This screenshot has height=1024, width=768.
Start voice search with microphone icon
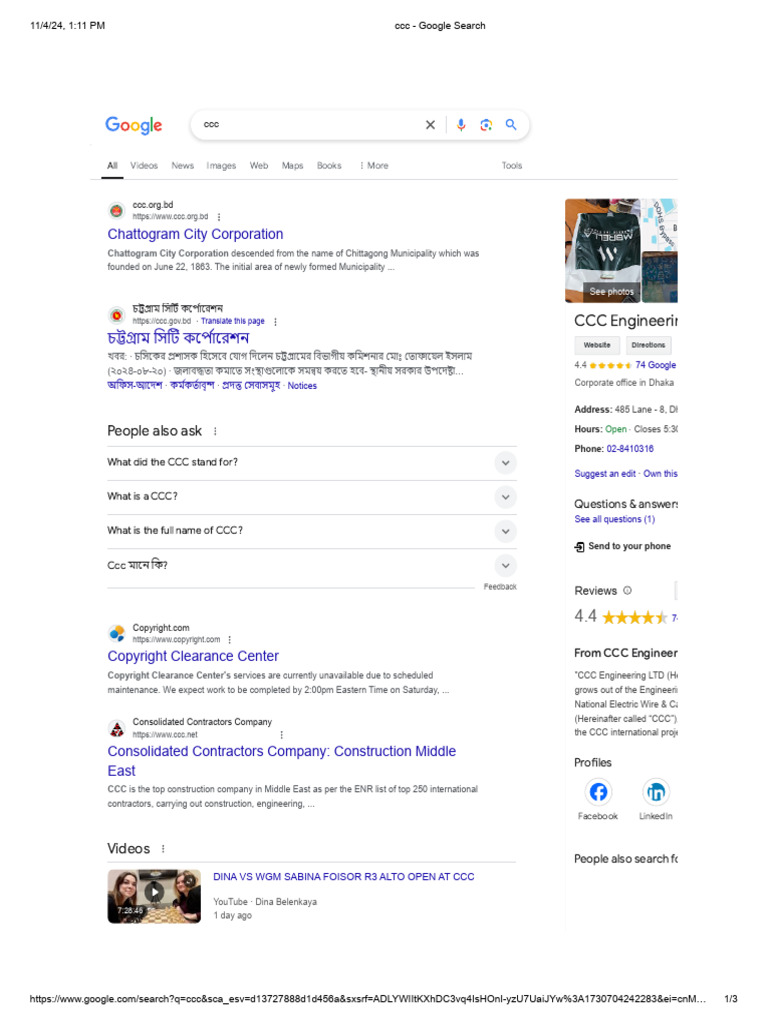pos(461,125)
